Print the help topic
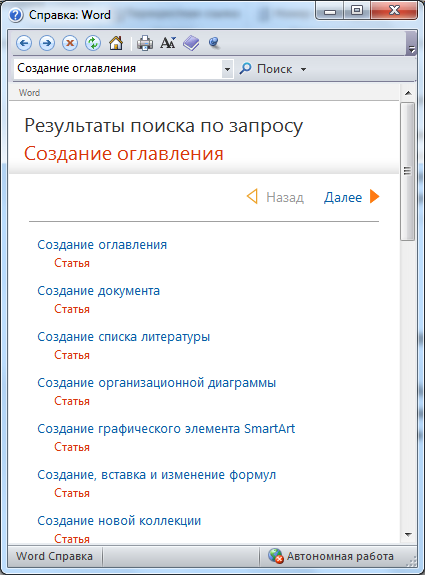This screenshot has width=425, height=575. 145,43
